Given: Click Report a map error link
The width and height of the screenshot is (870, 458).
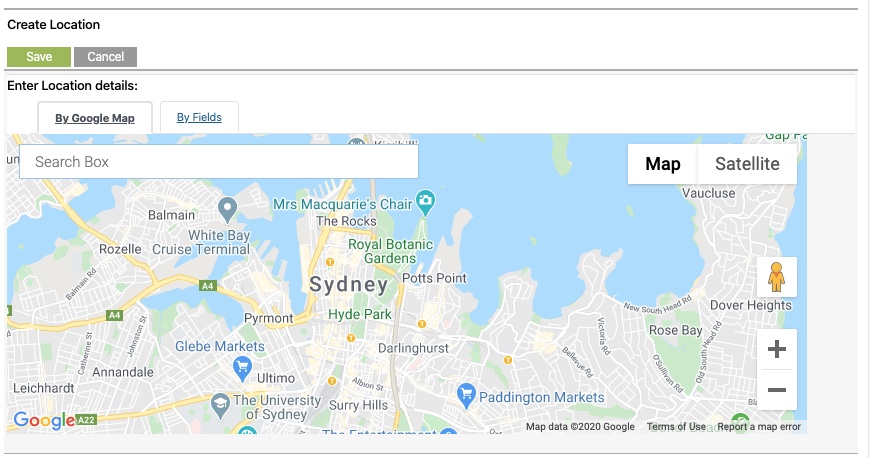Looking at the screenshot, I should (759, 426).
